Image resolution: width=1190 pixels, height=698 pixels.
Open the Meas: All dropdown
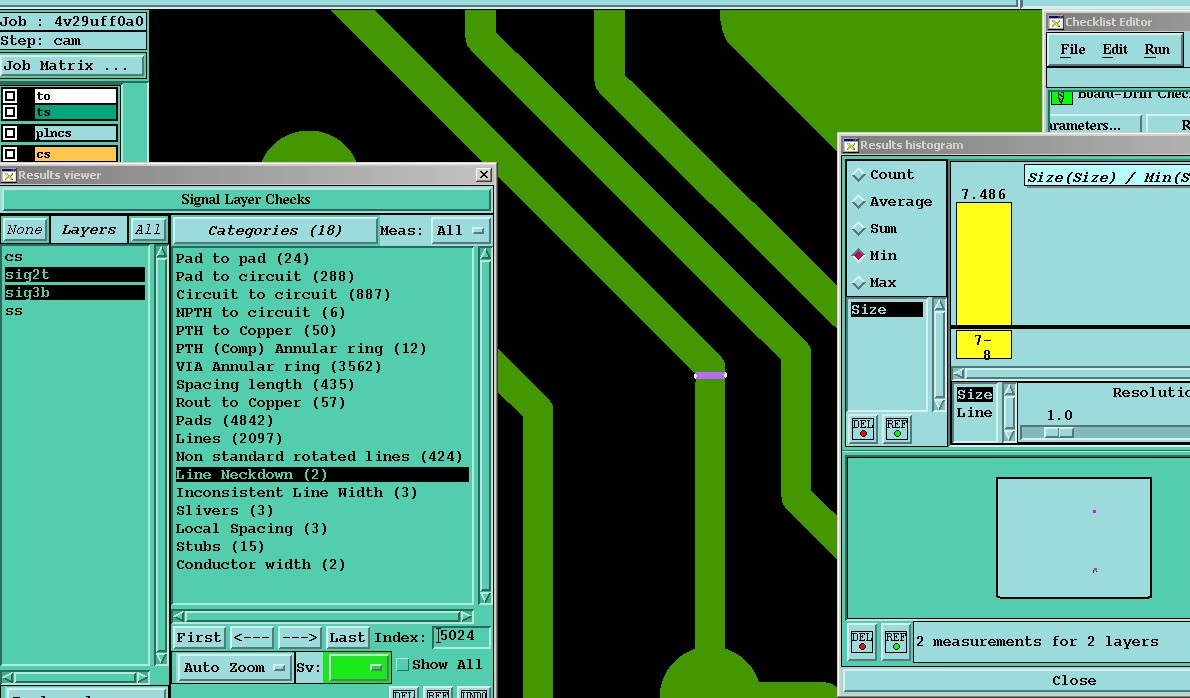(x=461, y=231)
